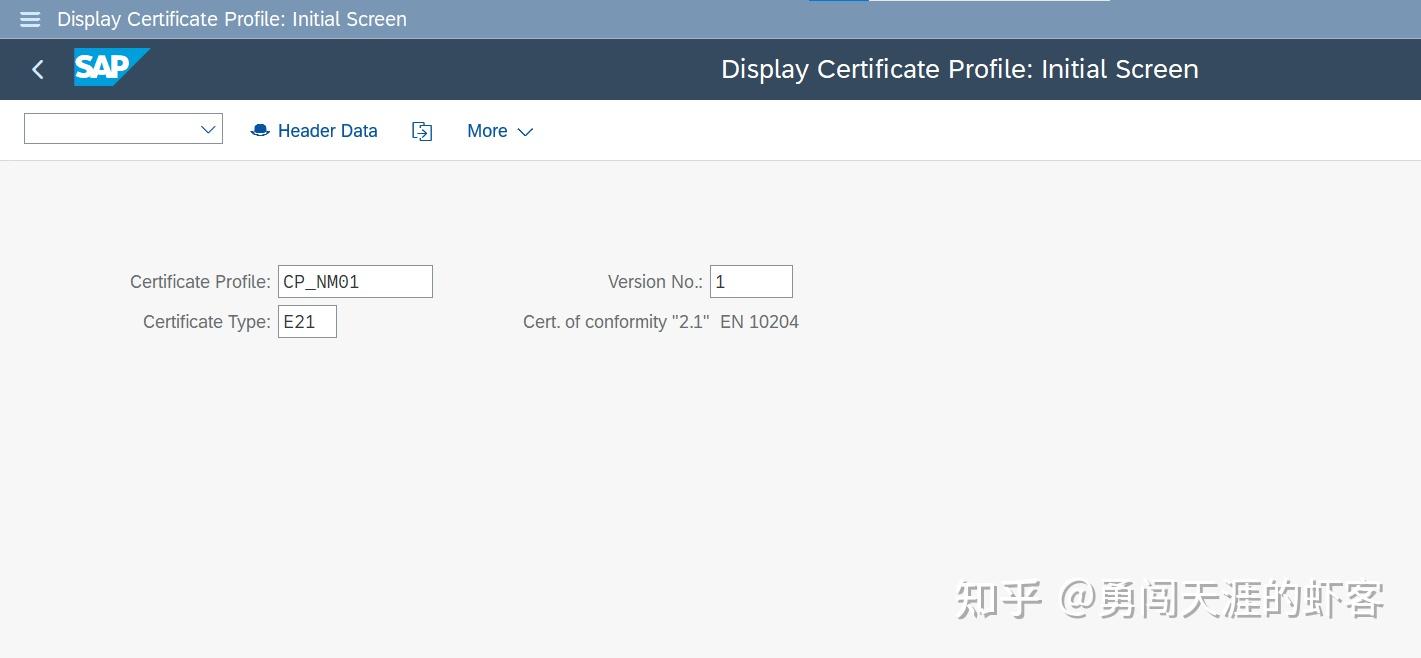1421x658 pixels.
Task: Click the Cert. of conformity EN 10204 text
Action: tap(660, 321)
